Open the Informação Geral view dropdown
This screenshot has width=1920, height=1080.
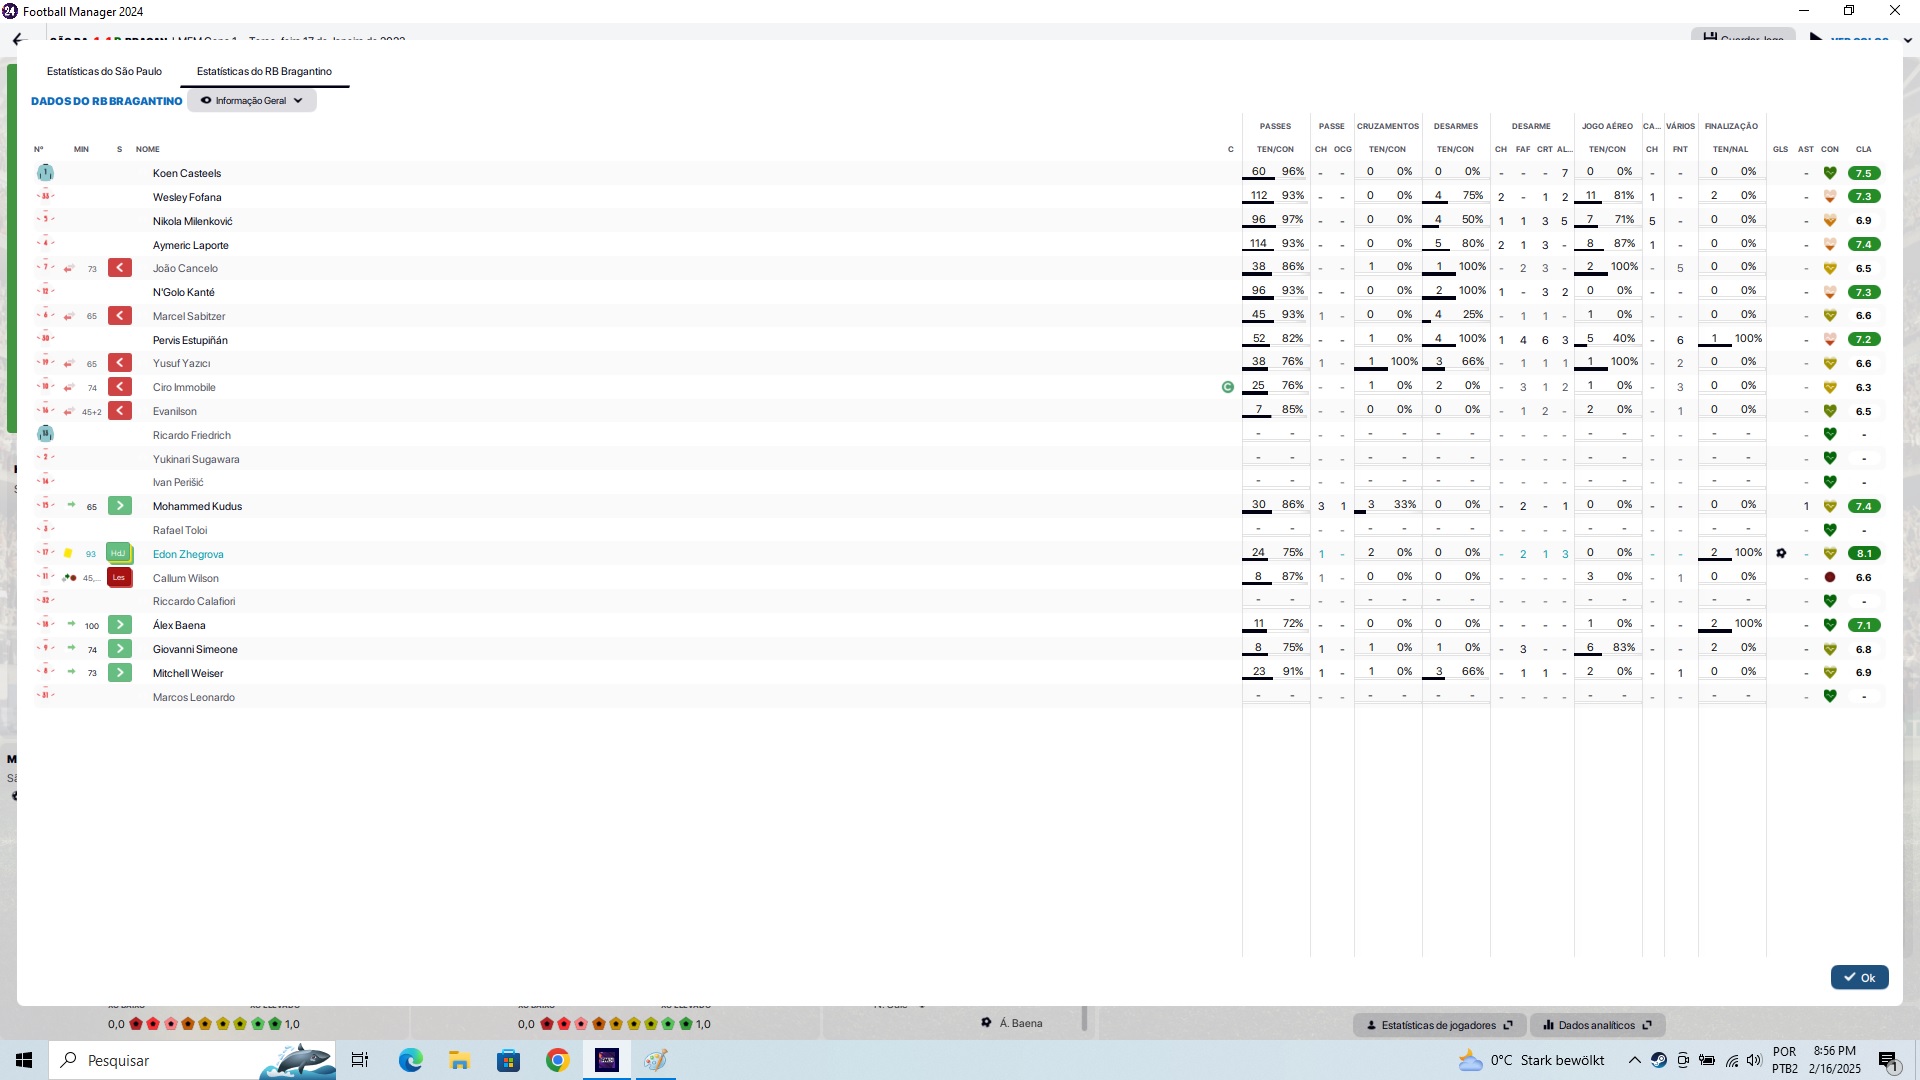tap(252, 101)
